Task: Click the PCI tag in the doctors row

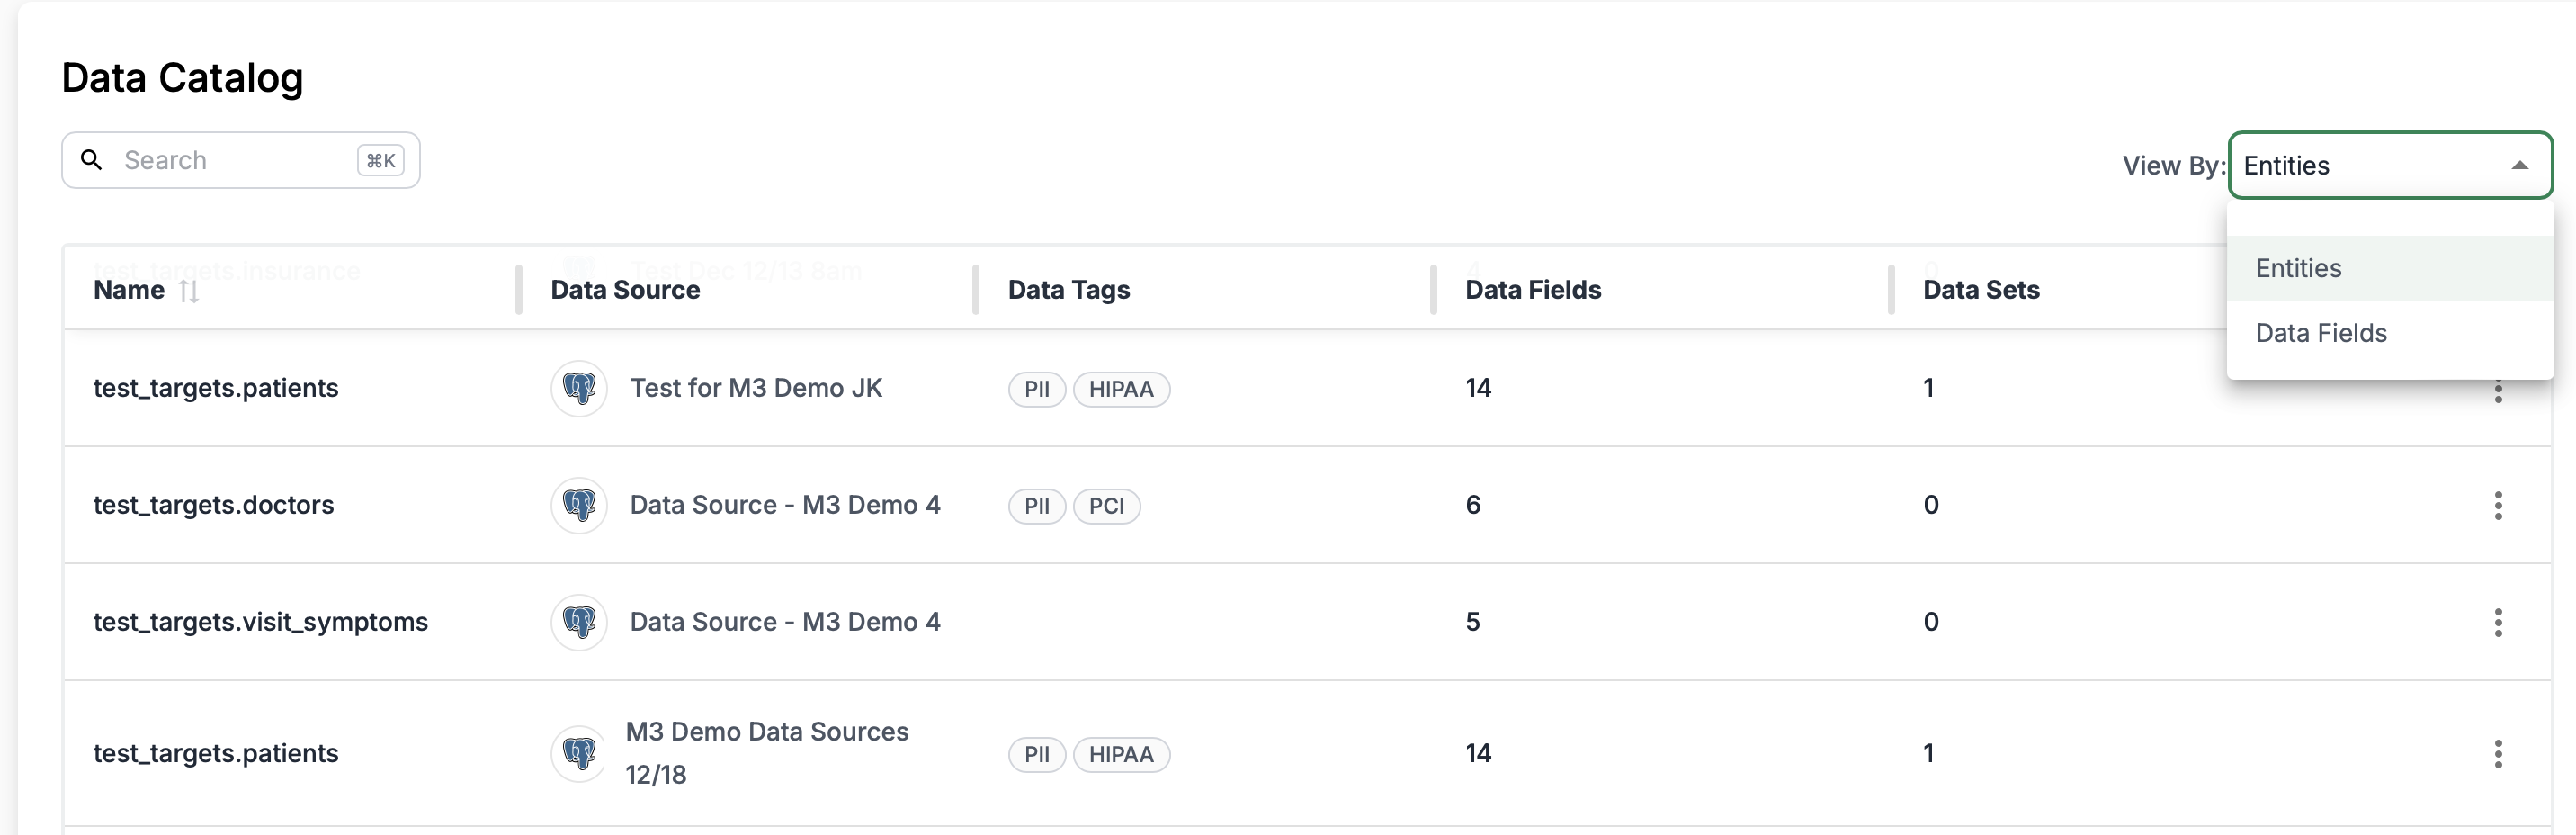Action: (1107, 506)
